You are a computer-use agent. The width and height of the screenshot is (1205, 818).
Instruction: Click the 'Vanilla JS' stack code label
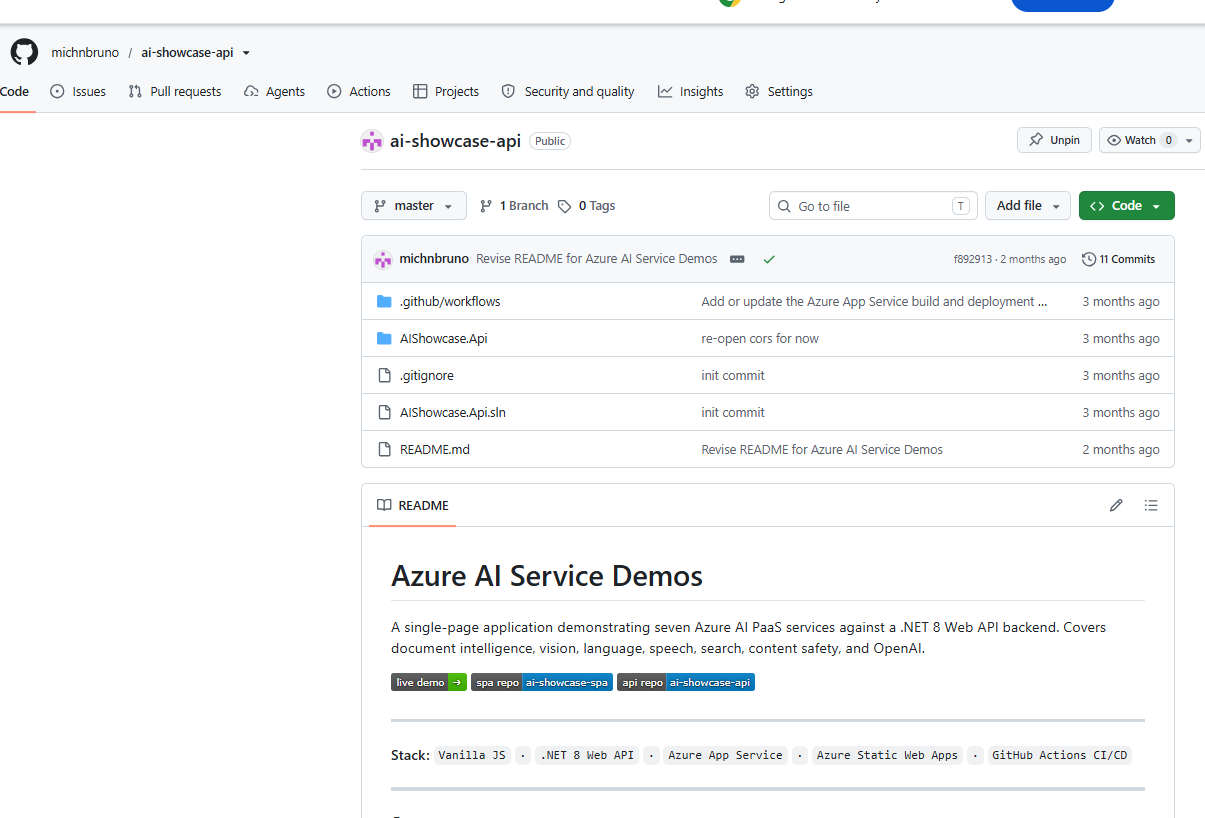click(x=472, y=755)
